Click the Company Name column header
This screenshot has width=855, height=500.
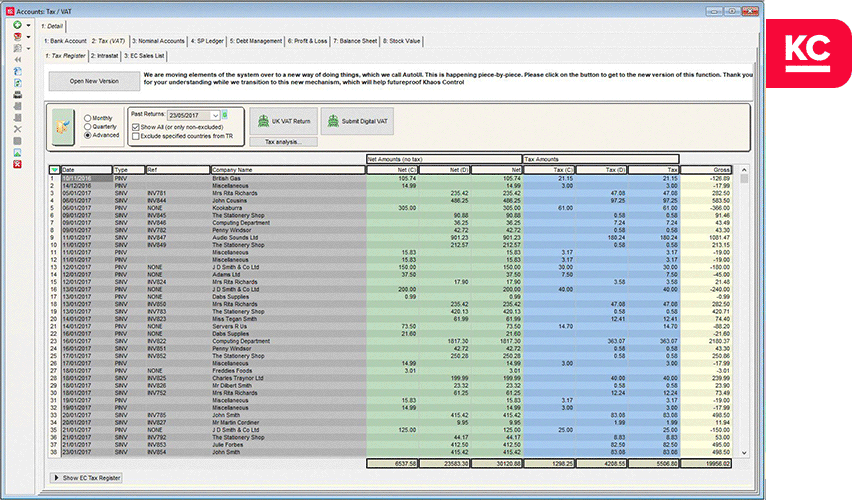pos(288,170)
